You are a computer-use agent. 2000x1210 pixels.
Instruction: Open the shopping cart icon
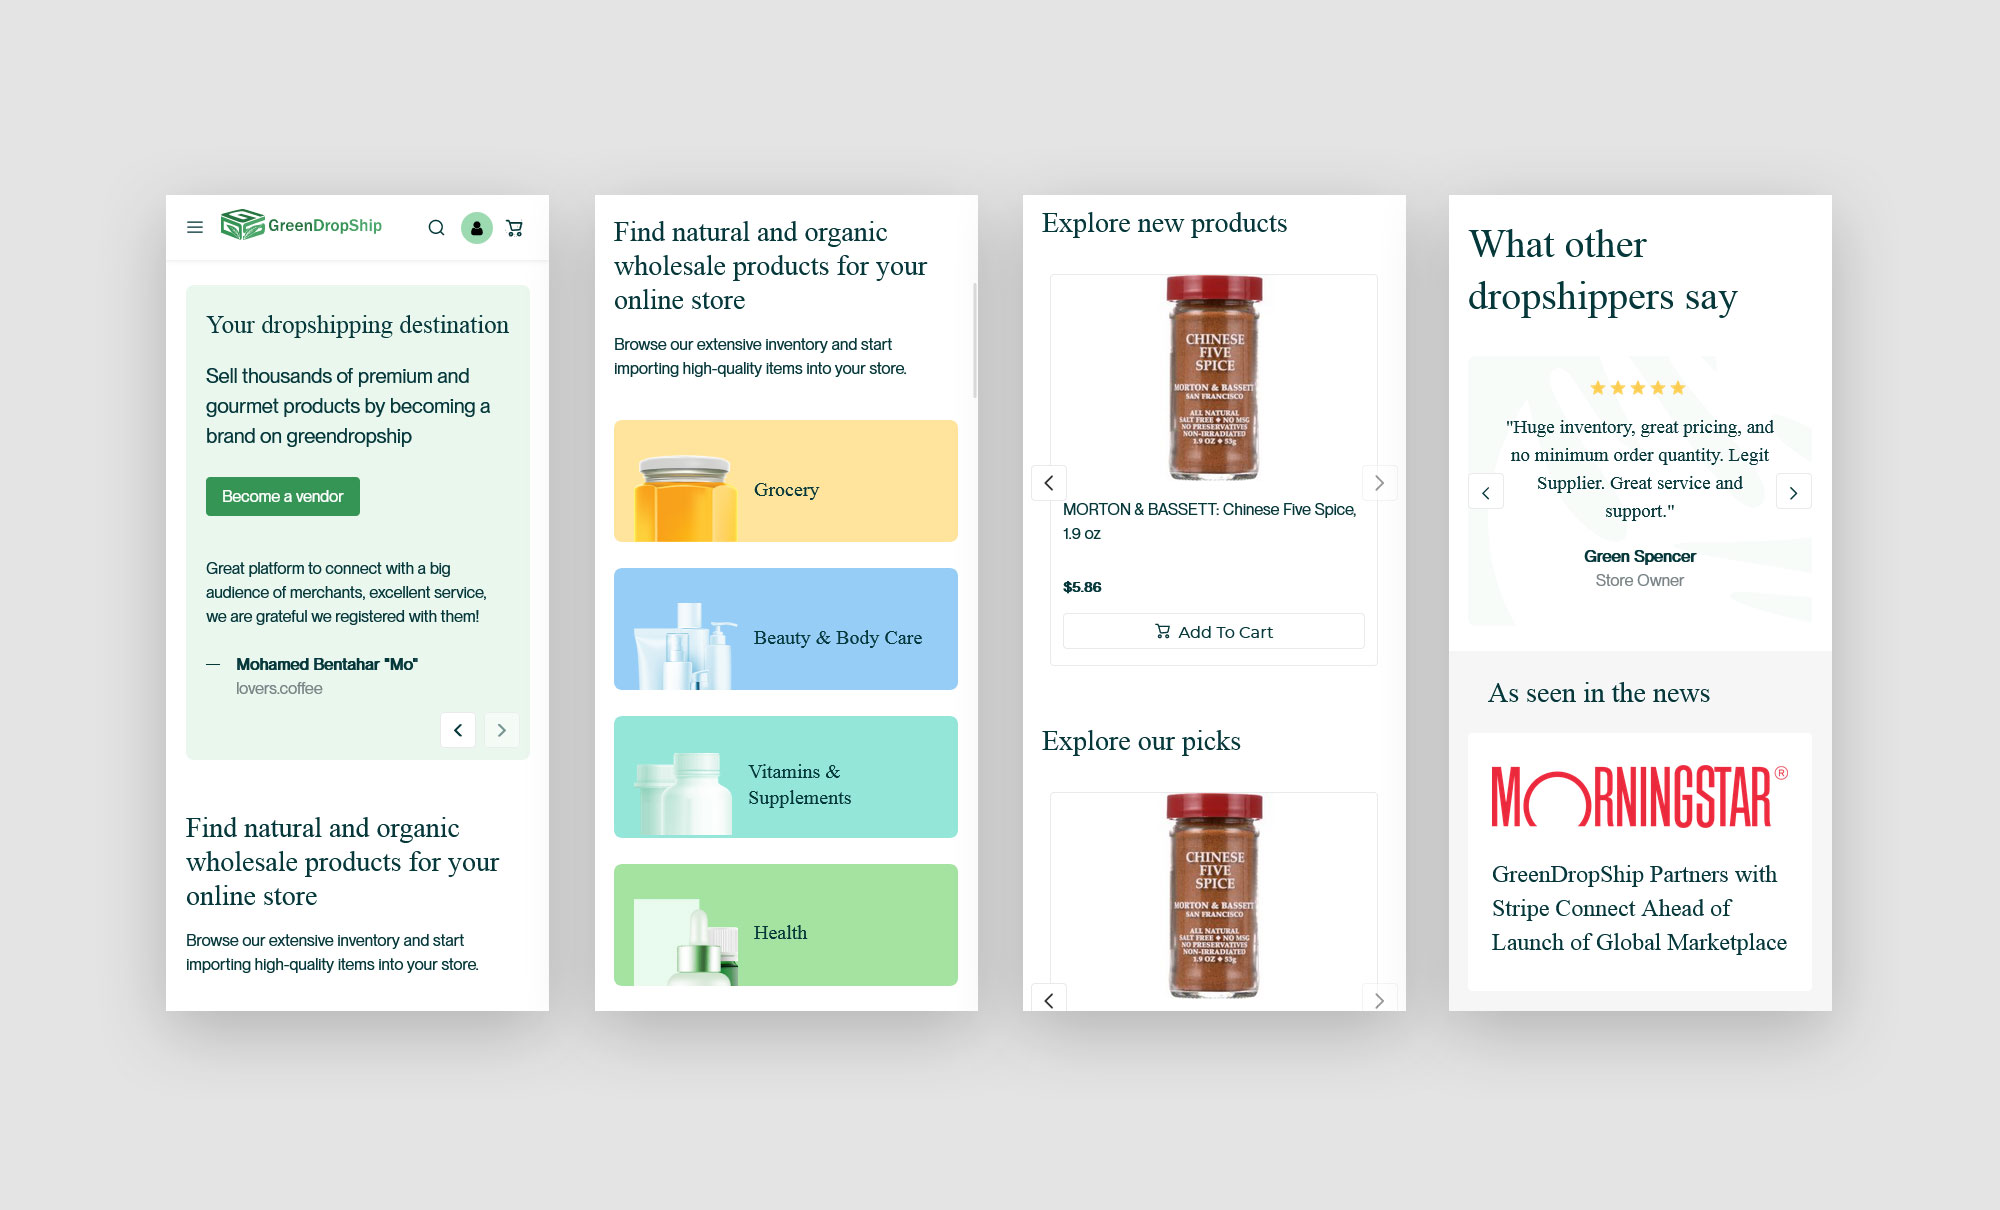click(x=515, y=228)
